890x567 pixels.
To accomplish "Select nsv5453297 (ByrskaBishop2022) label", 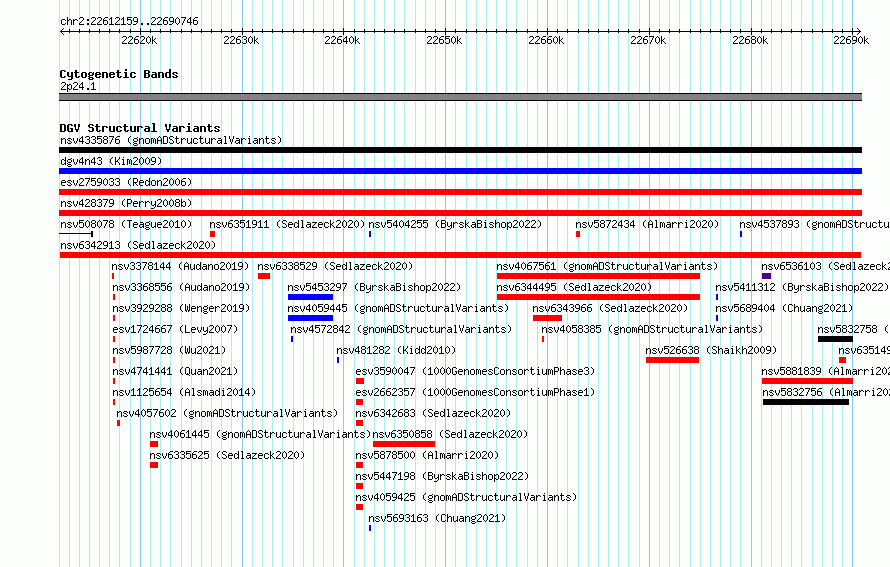I will point(374,287).
